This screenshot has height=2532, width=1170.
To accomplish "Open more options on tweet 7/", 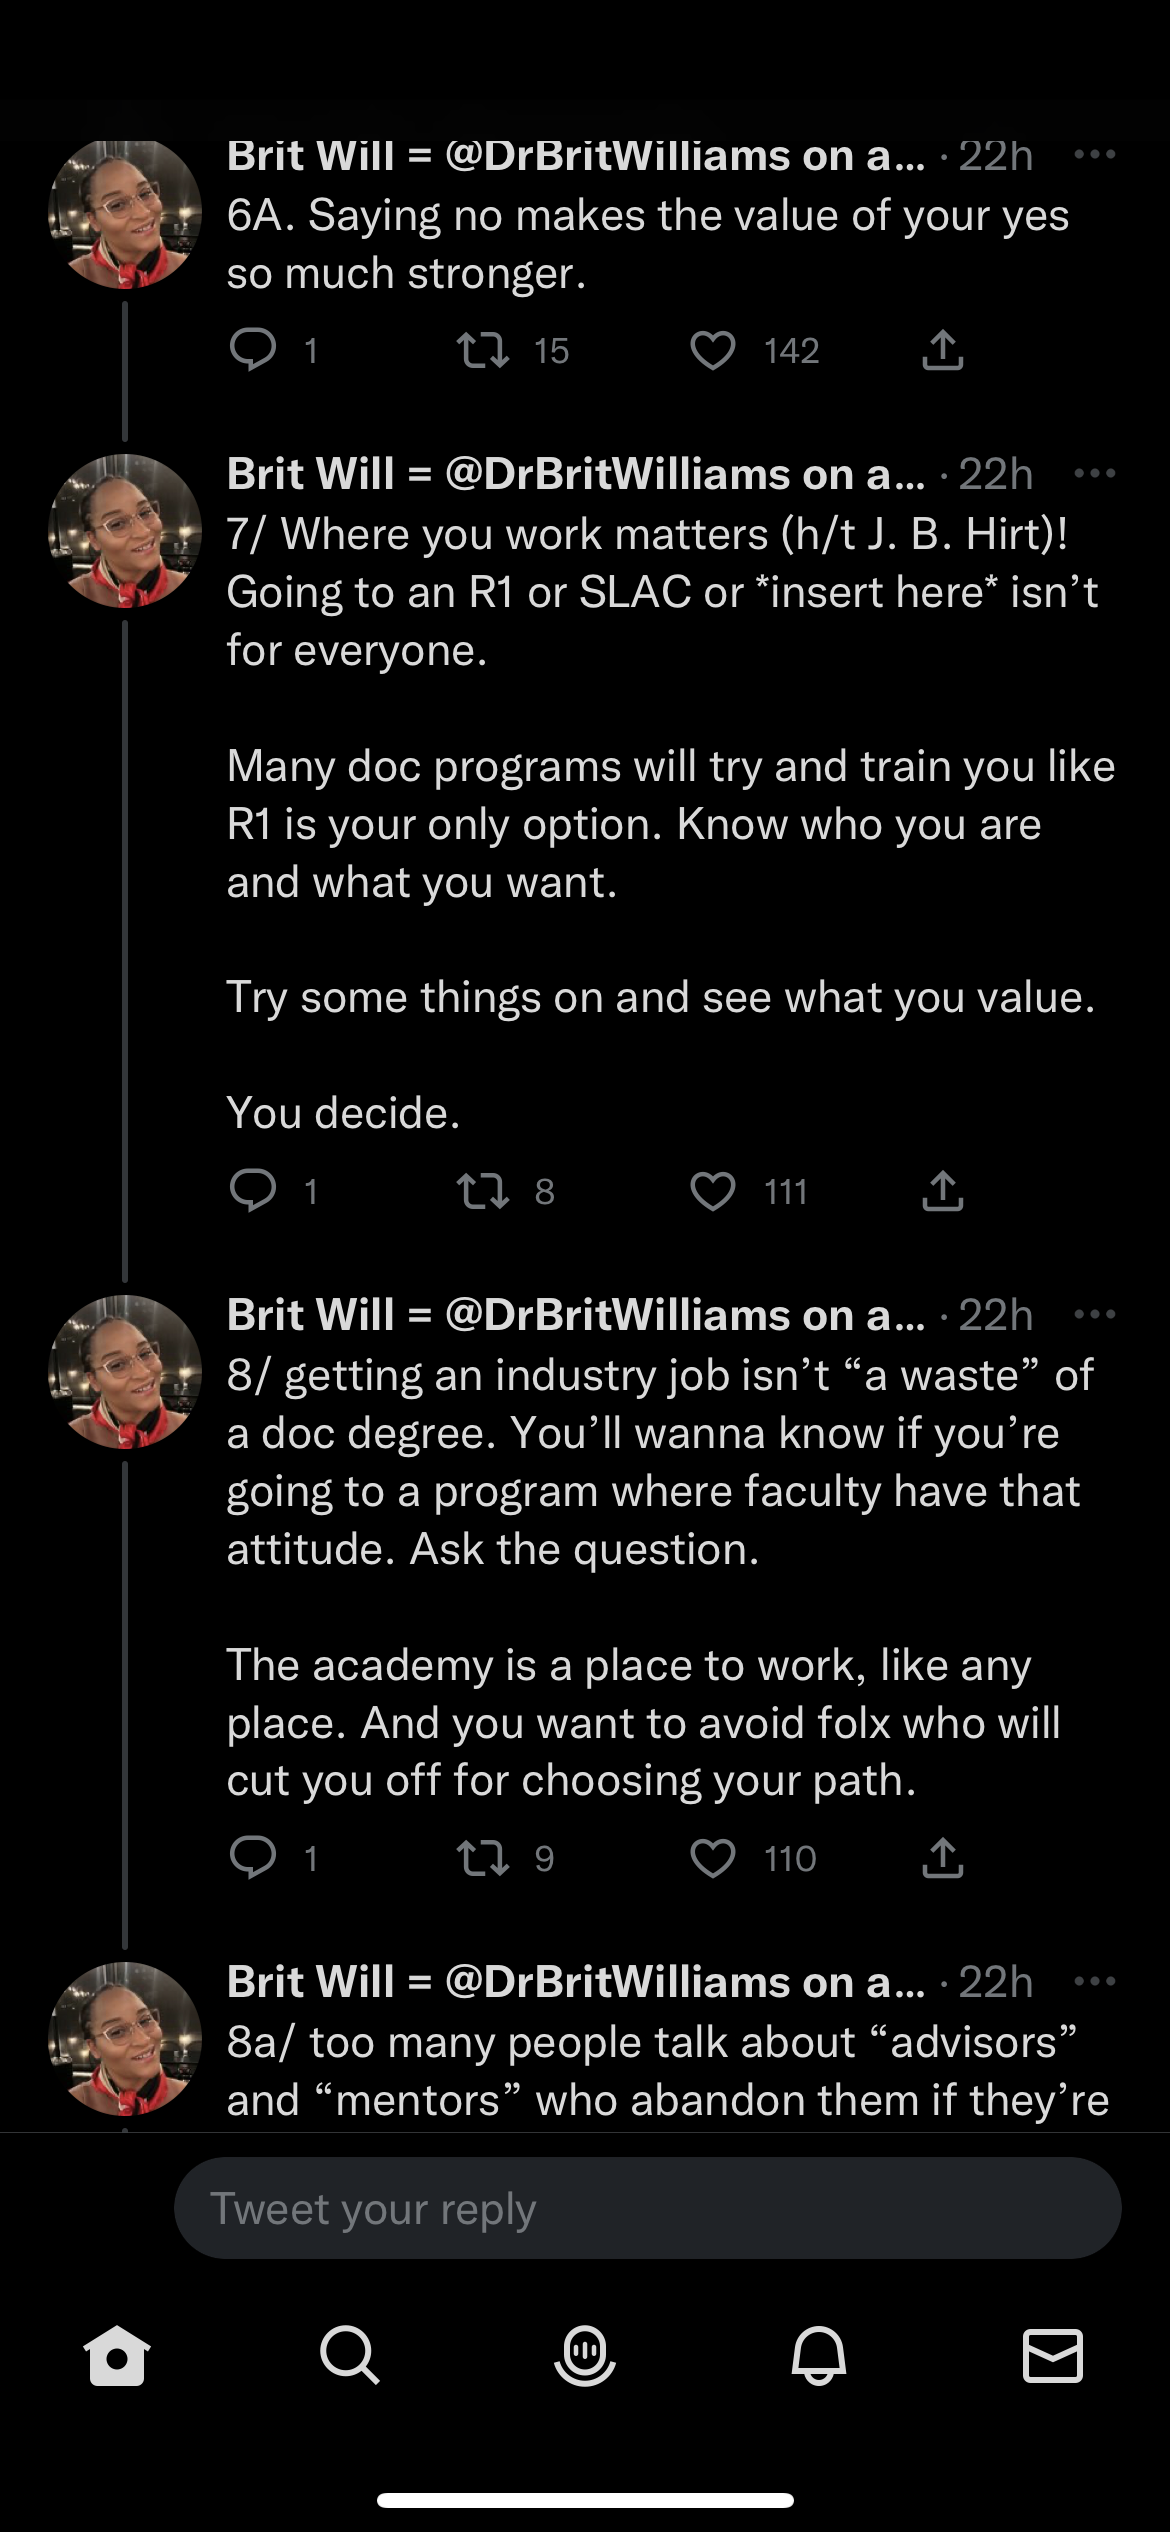I will (1094, 473).
